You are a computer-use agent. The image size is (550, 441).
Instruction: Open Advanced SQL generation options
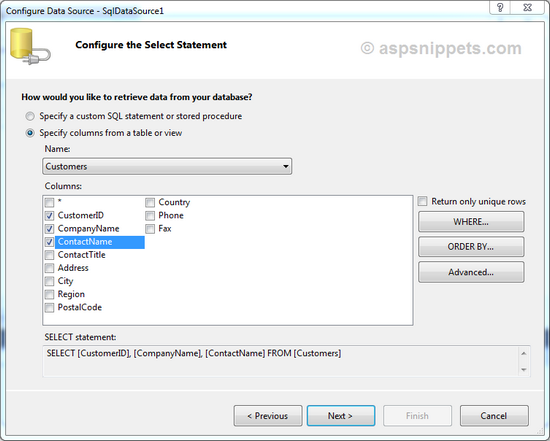point(471,272)
